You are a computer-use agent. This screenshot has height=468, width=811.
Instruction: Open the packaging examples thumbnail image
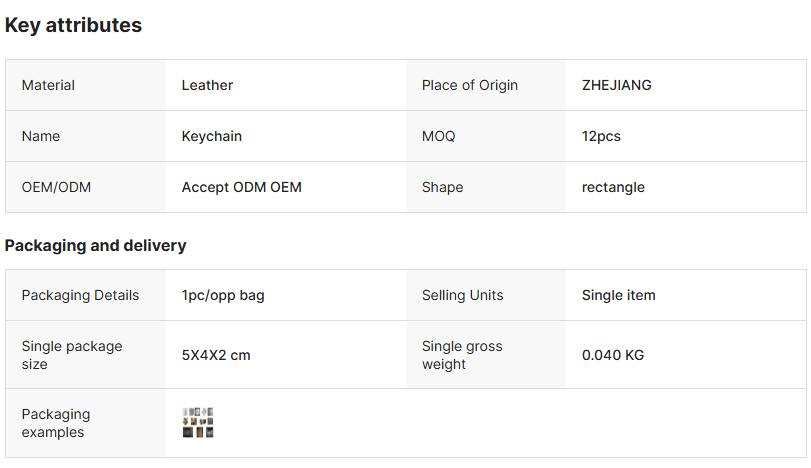point(198,423)
